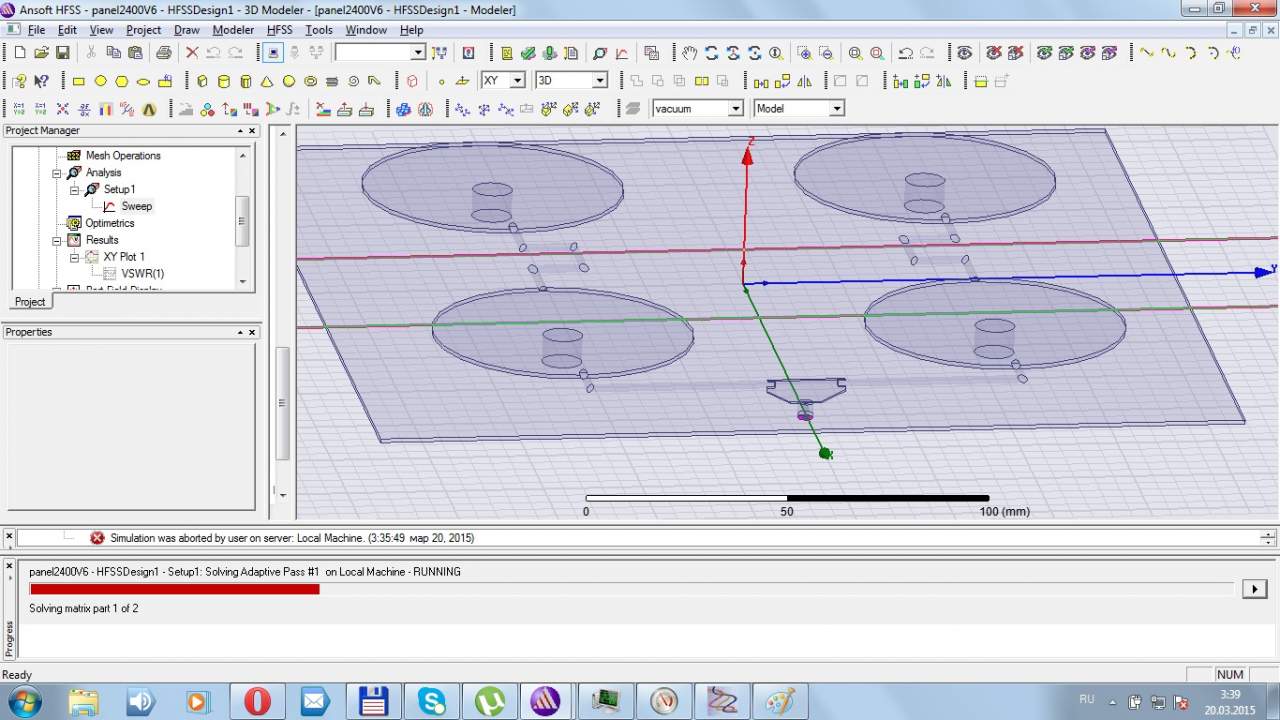1280x720 pixels.
Task: Click the simulation progress arrow button
Action: (x=1254, y=589)
